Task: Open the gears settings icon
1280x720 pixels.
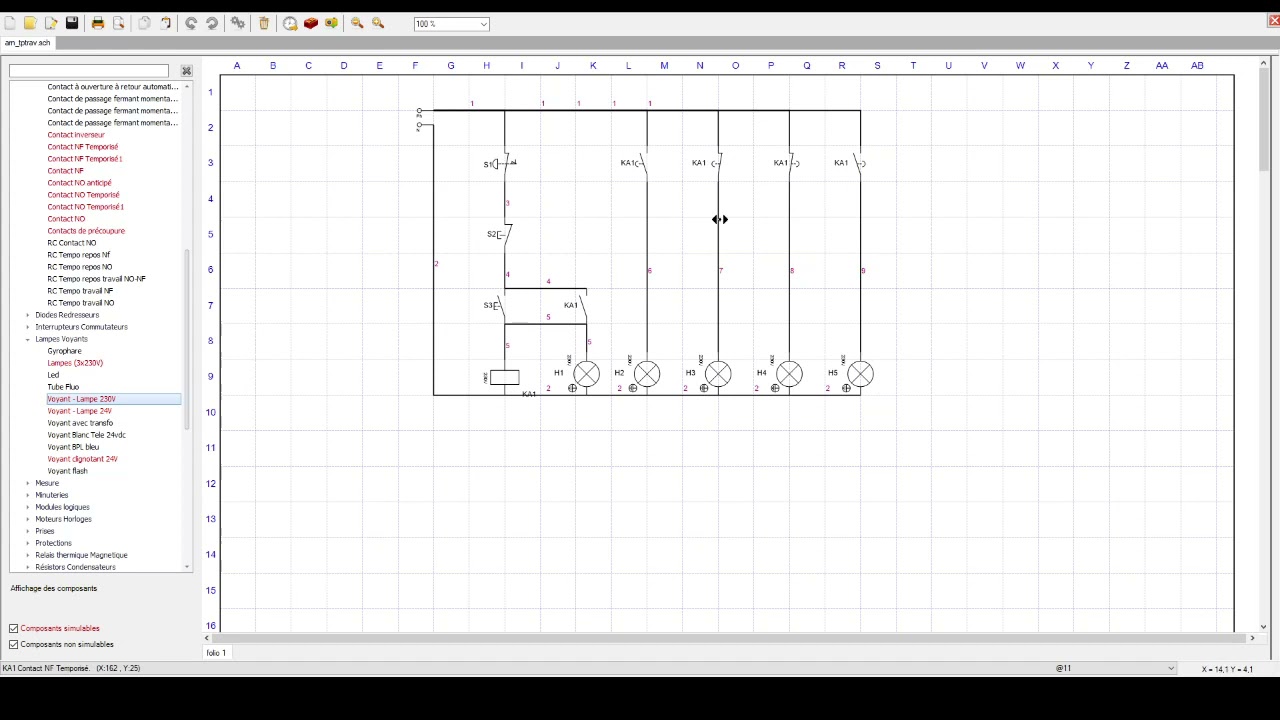Action: click(238, 23)
